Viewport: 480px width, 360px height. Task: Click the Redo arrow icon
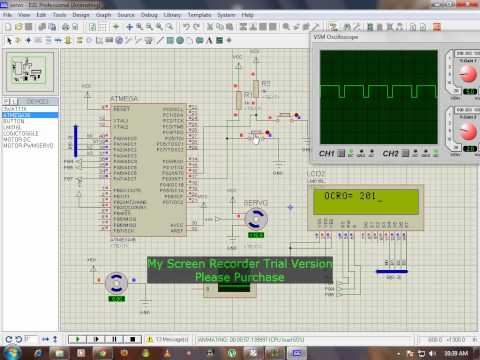(197, 27)
